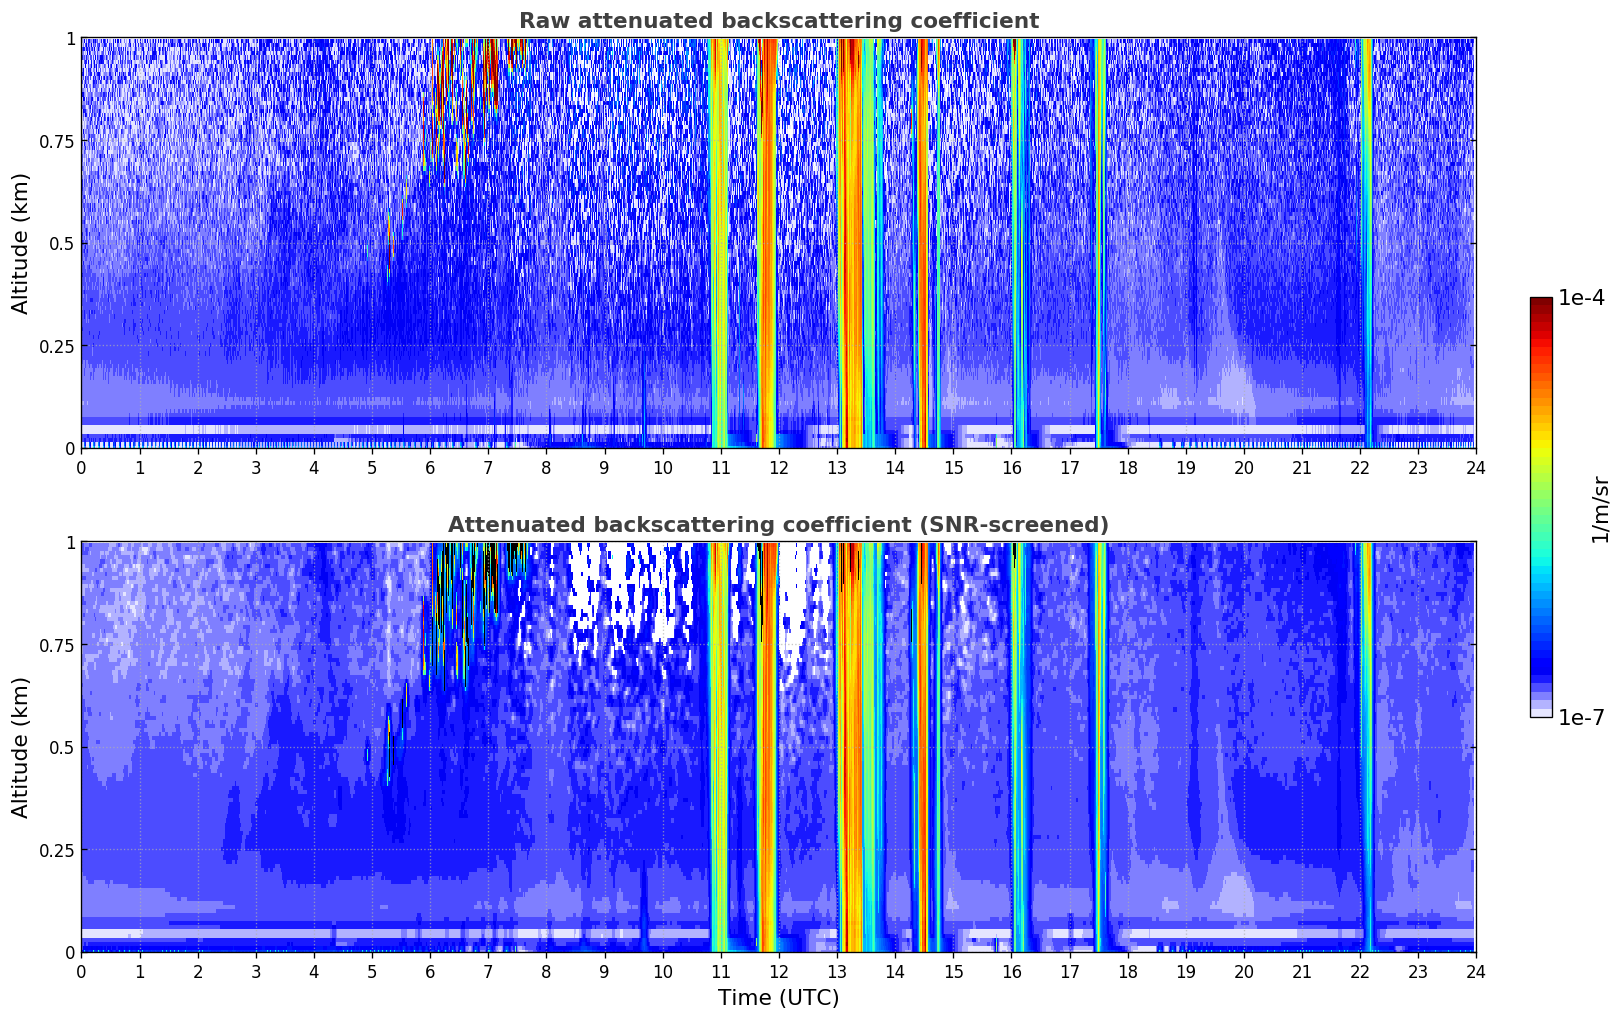Click hour tick "10" under the SNR-screened plot
The height and width of the screenshot is (1020, 1621).
(x=662, y=971)
